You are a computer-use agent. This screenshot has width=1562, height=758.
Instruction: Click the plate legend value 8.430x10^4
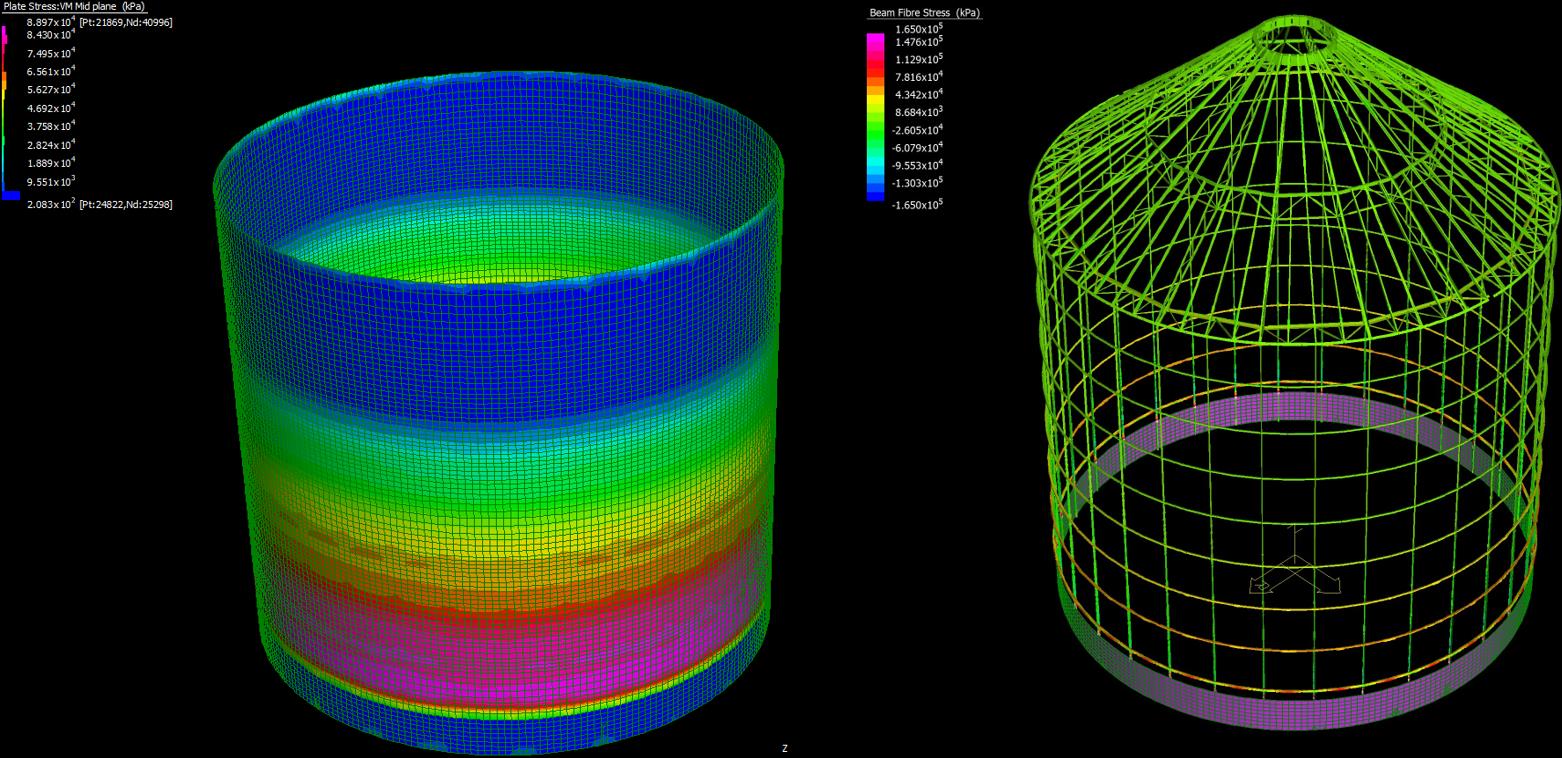pyautogui.click(x=51, y=34)
